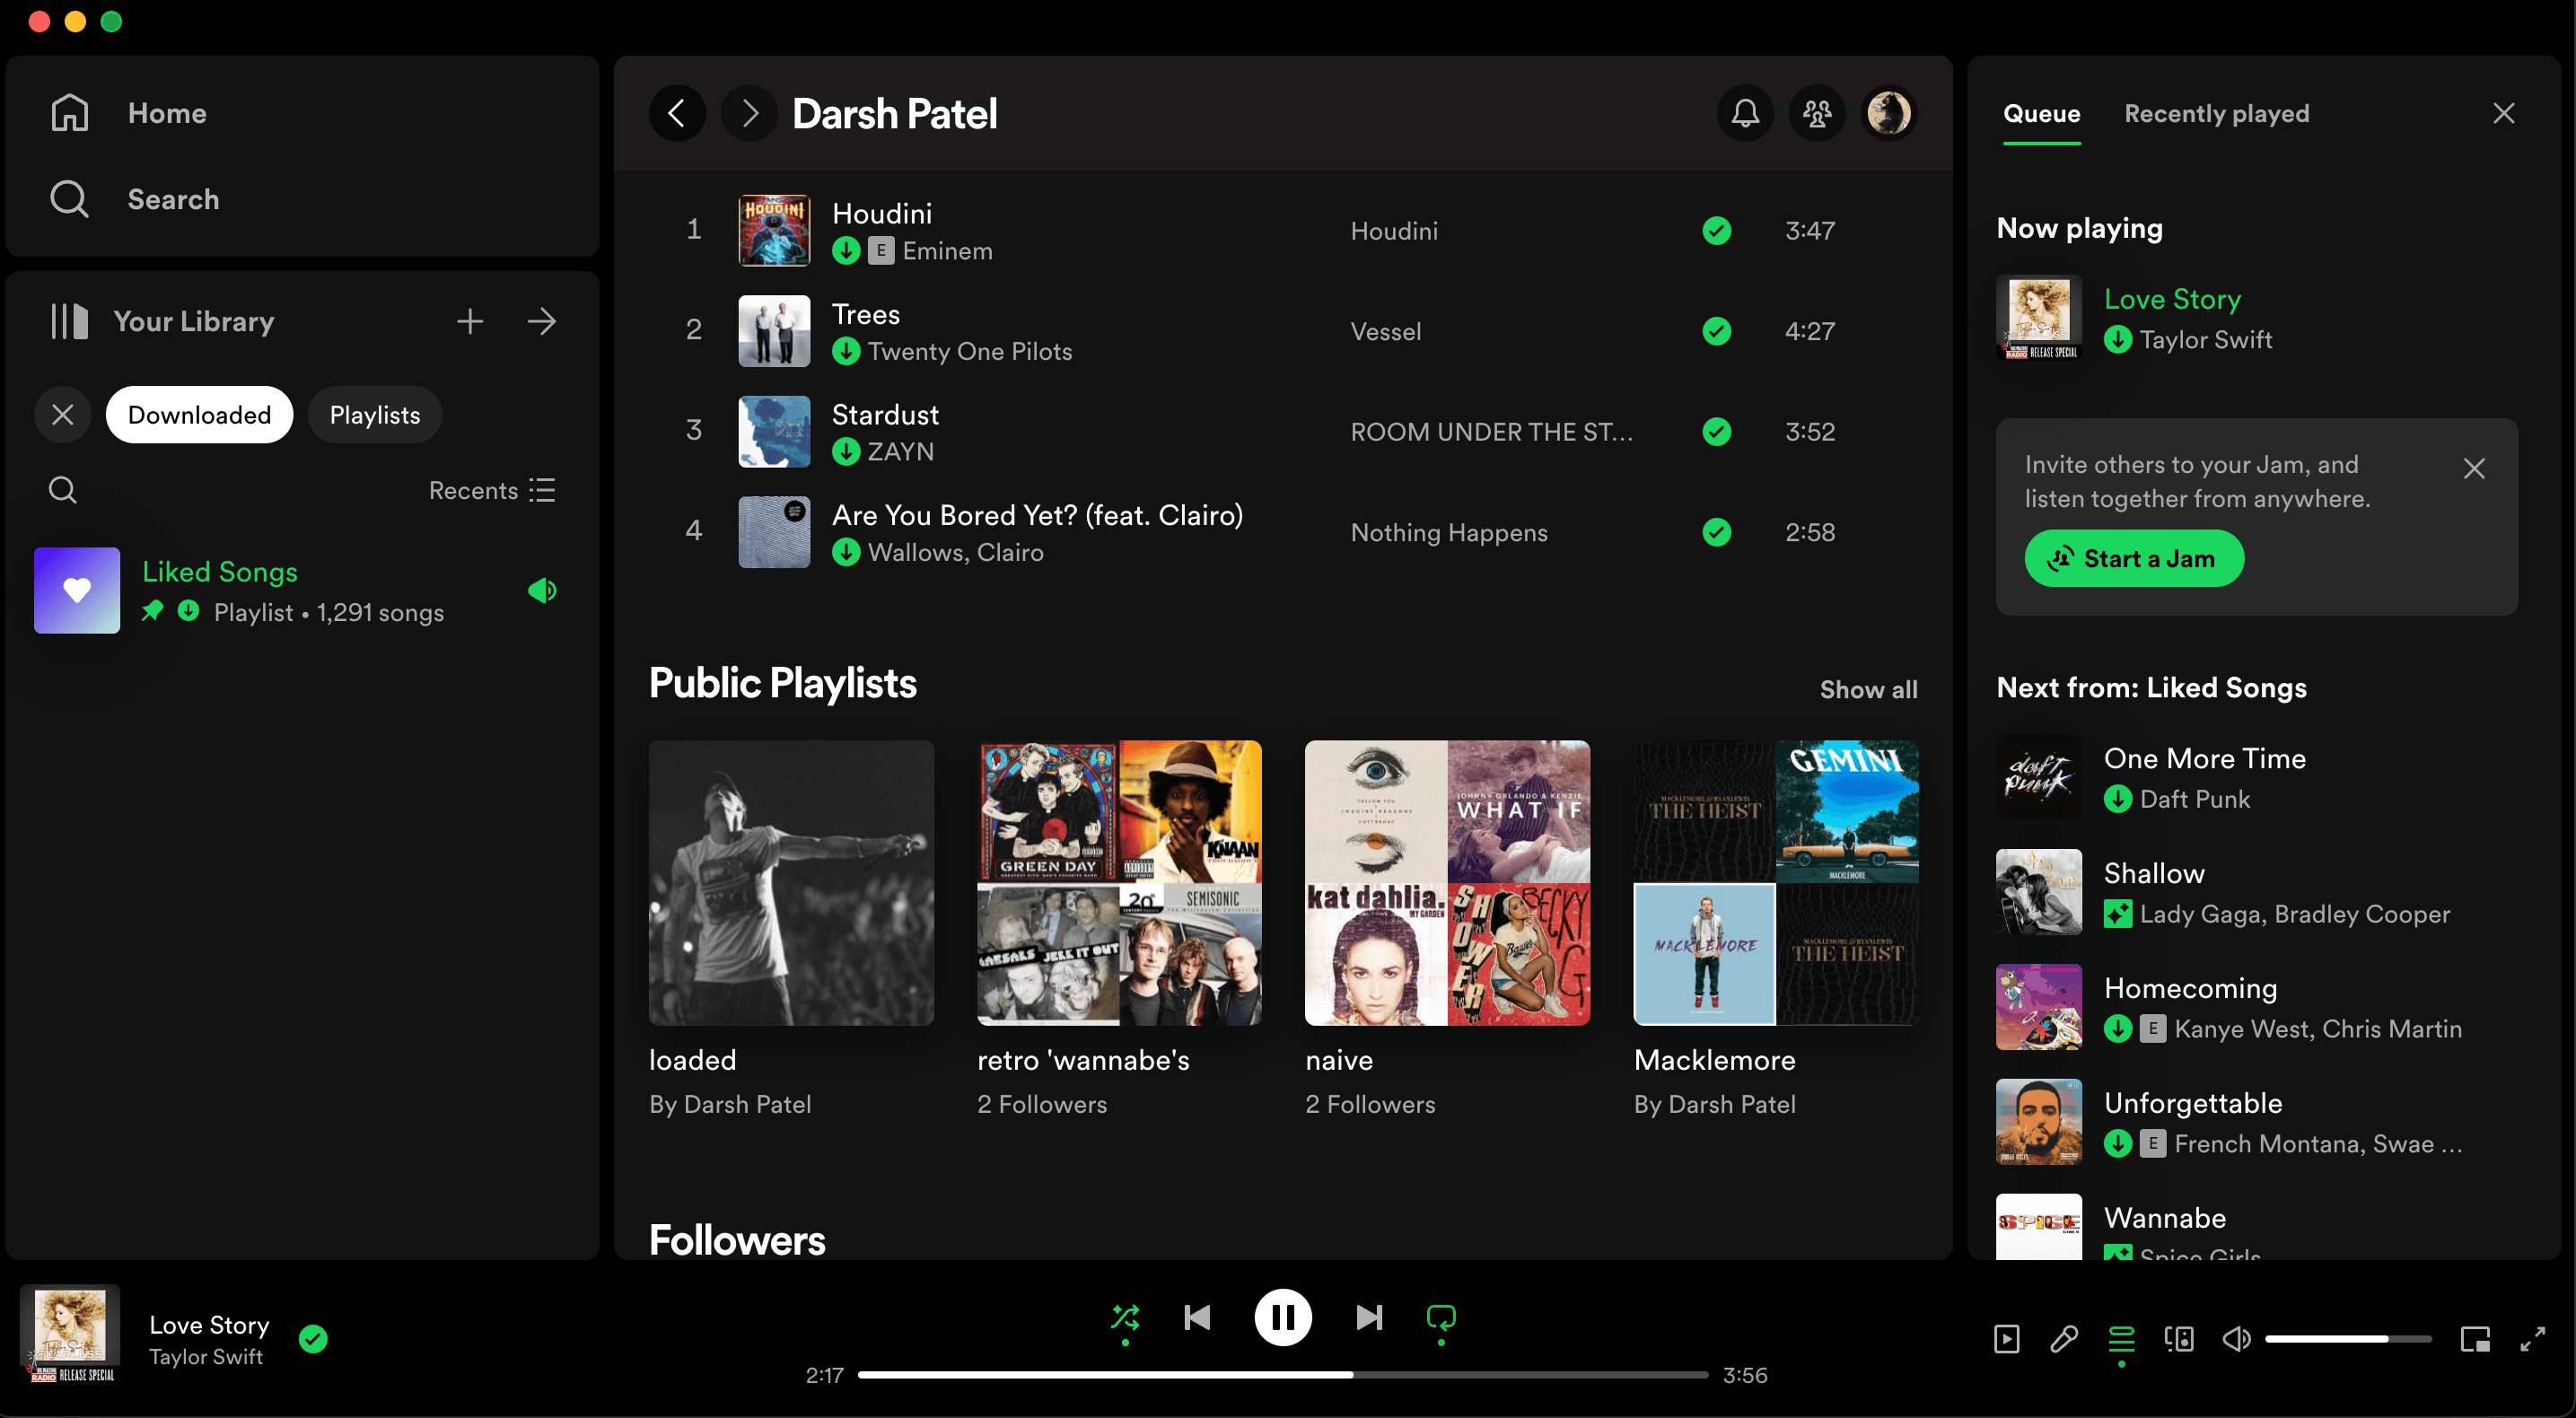2576x1418 pixels.
Task: Click Show all for Public Playlists
Action: tap(1868, 689)
